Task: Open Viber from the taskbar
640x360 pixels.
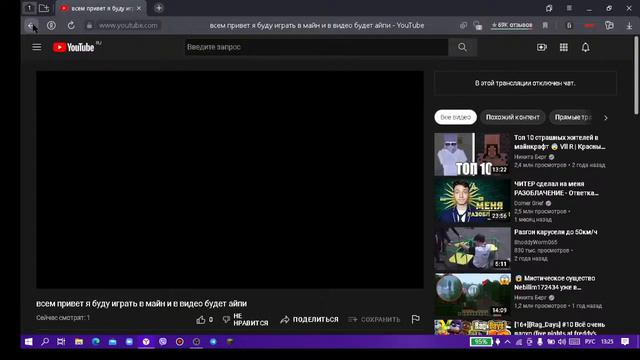Action: coord(163,342)
